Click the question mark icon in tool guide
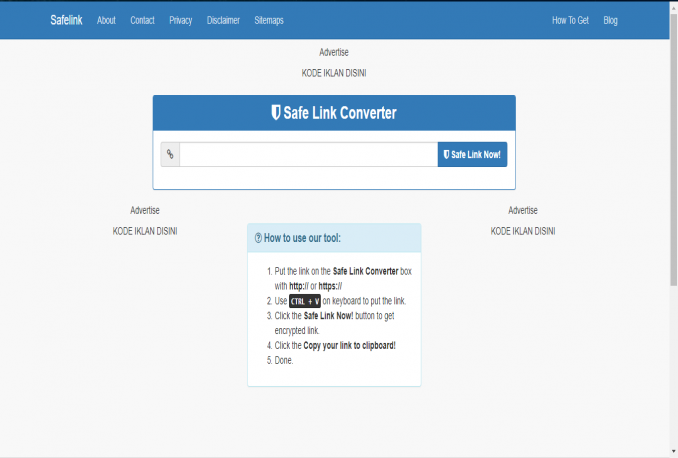678x458 pixels. pyautogui.click(x=259, y=238)
